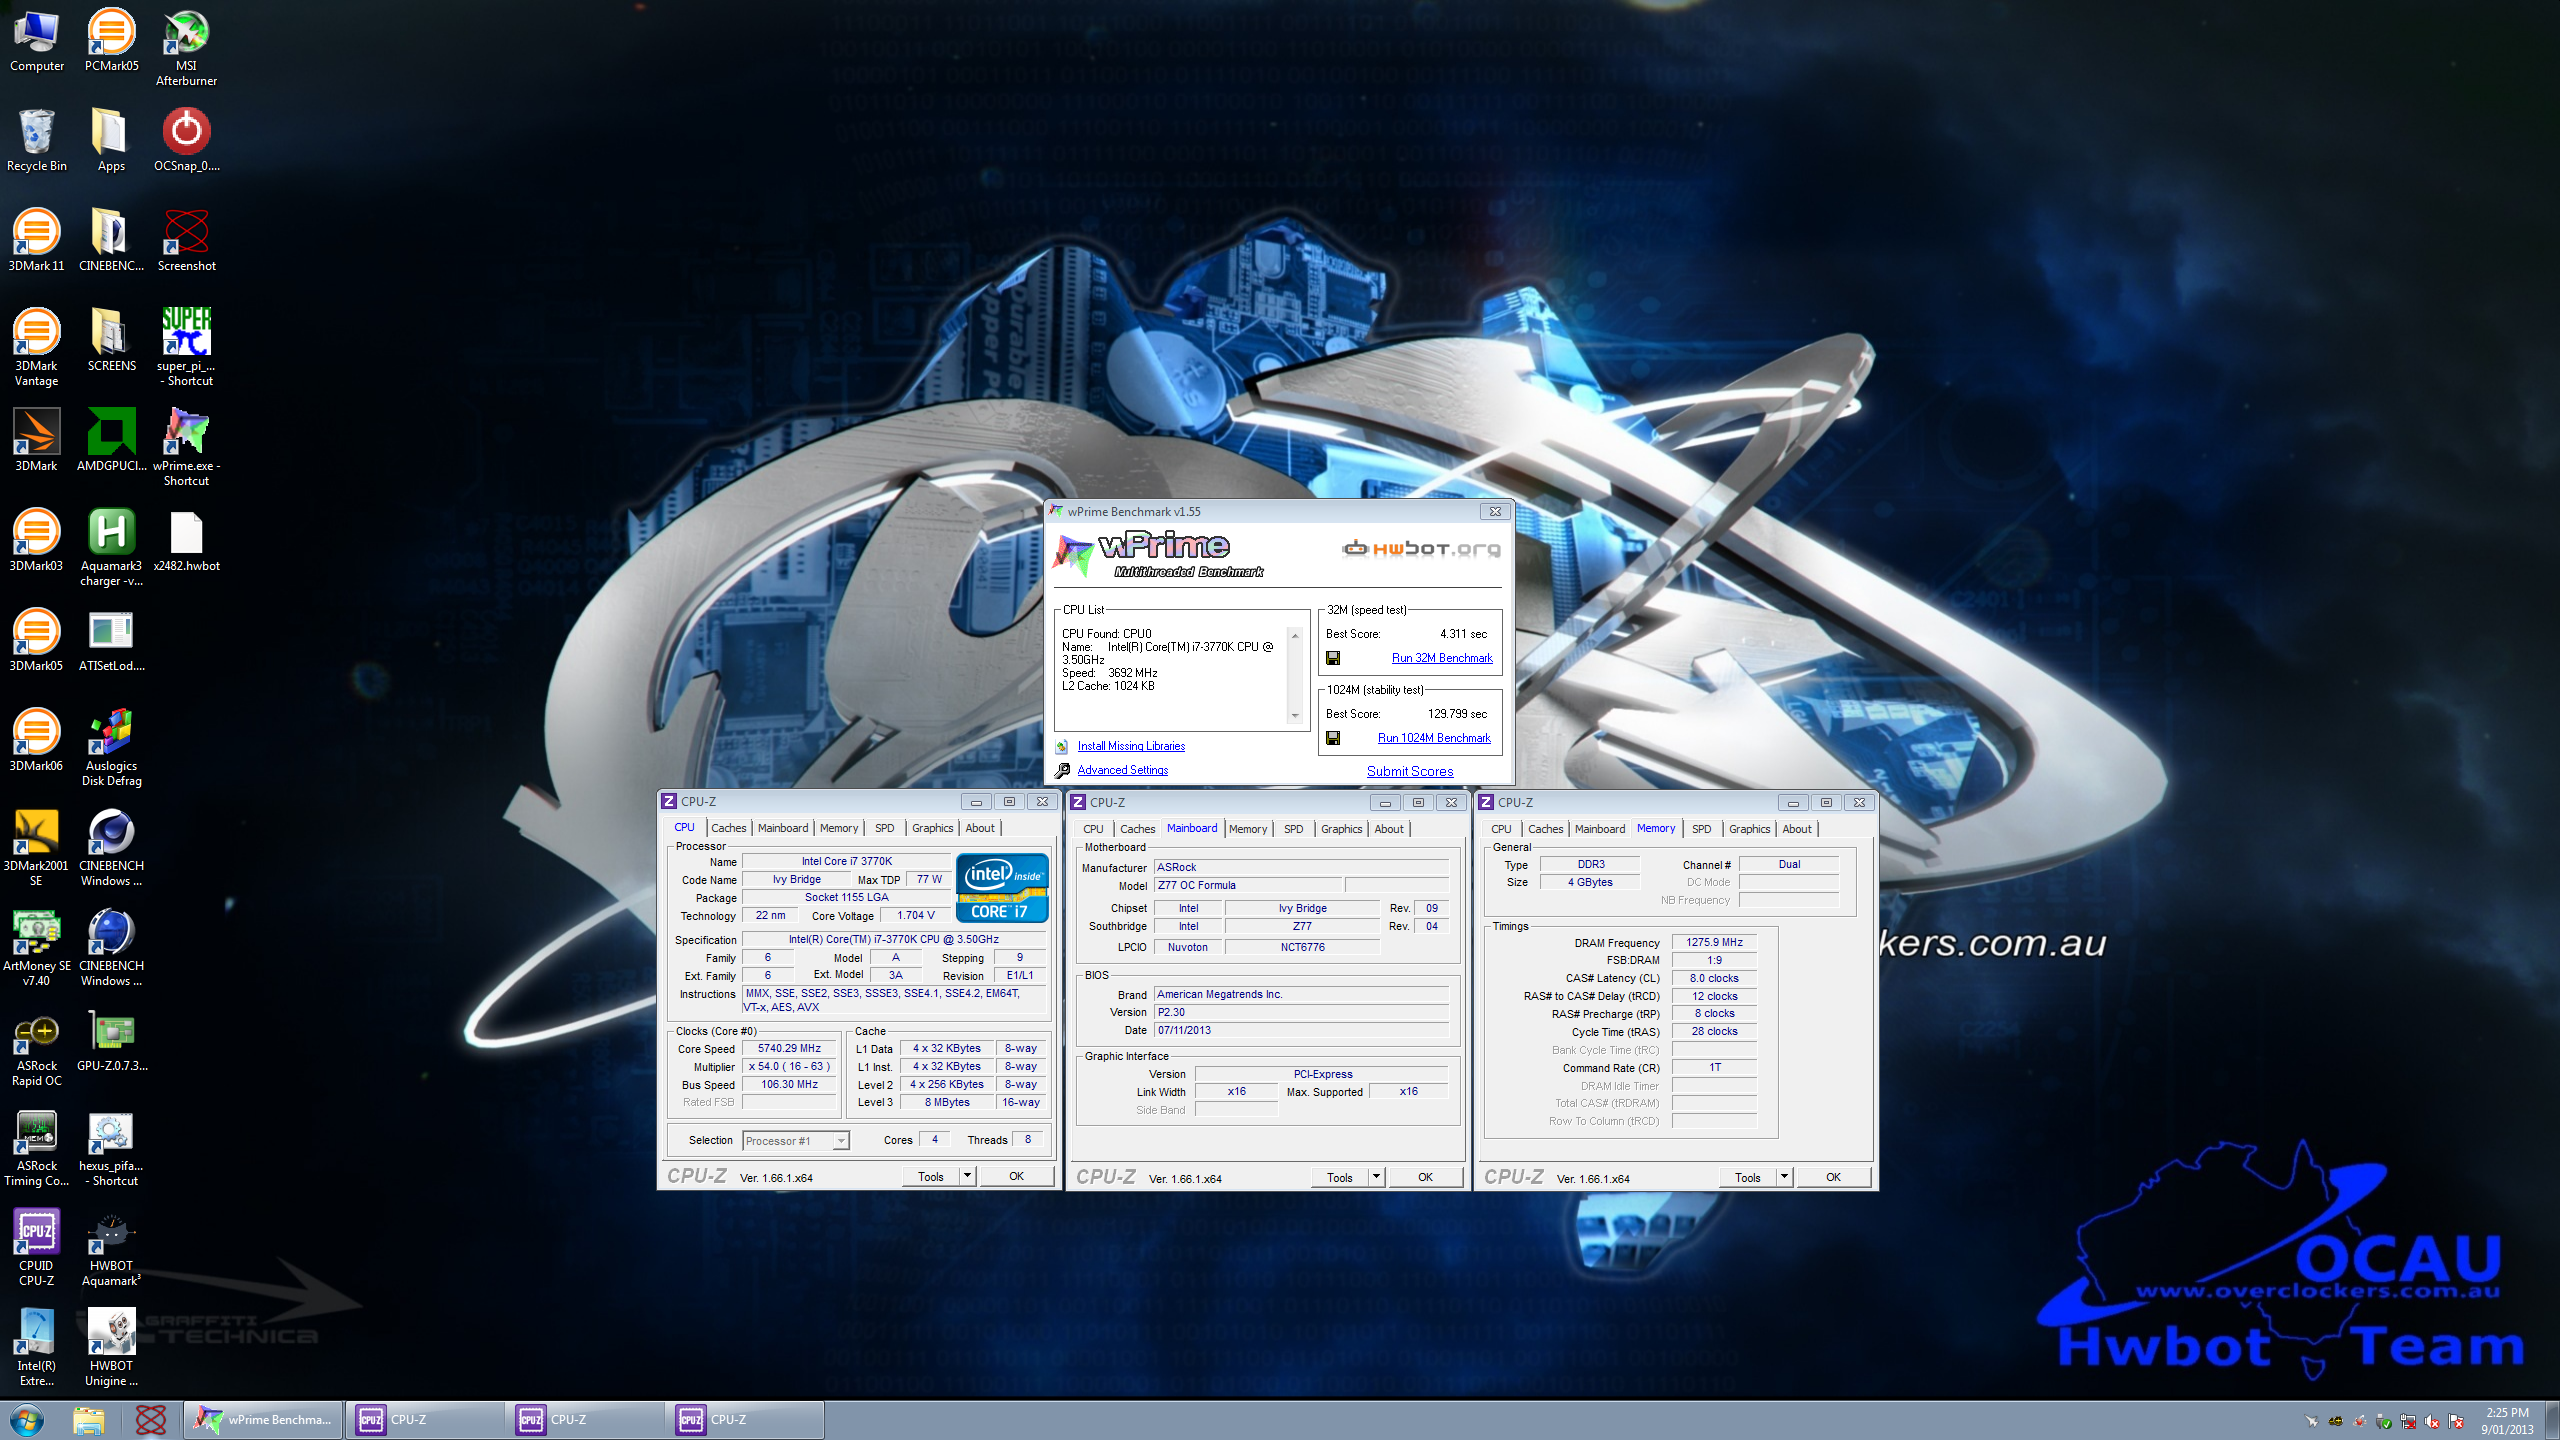Image resolution: width=2560 pixels, height=1440 pixels.
Task: Open MSI Afterburner desktop shortcut
Action: pos(186,48)
